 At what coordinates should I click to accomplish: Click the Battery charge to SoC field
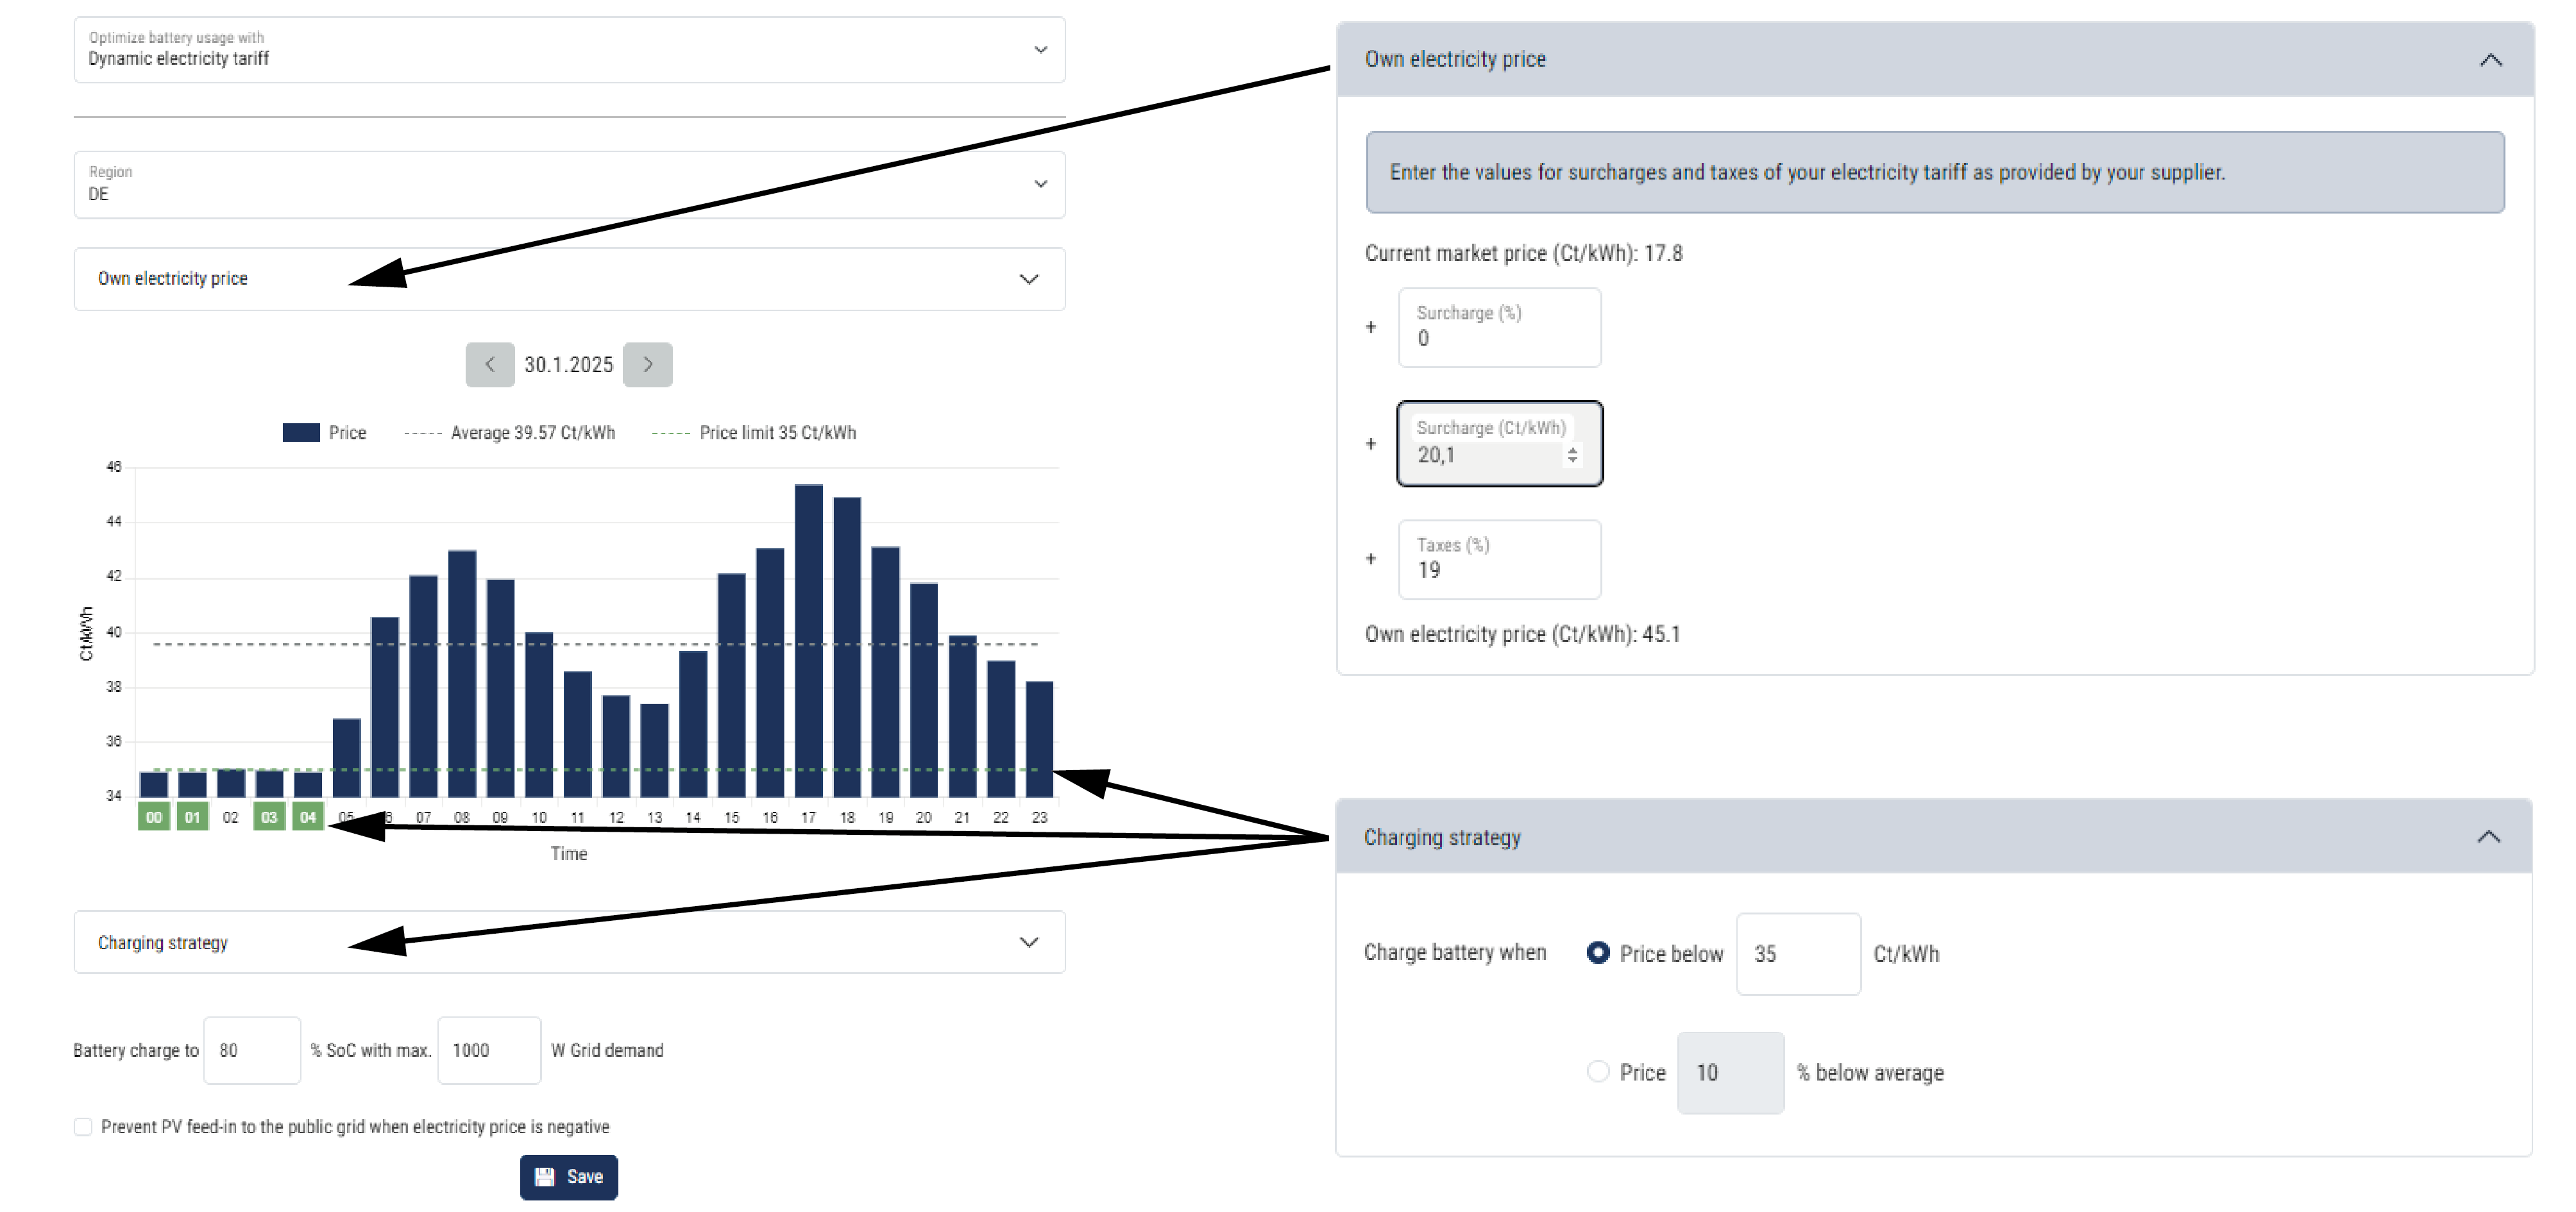252,1050
